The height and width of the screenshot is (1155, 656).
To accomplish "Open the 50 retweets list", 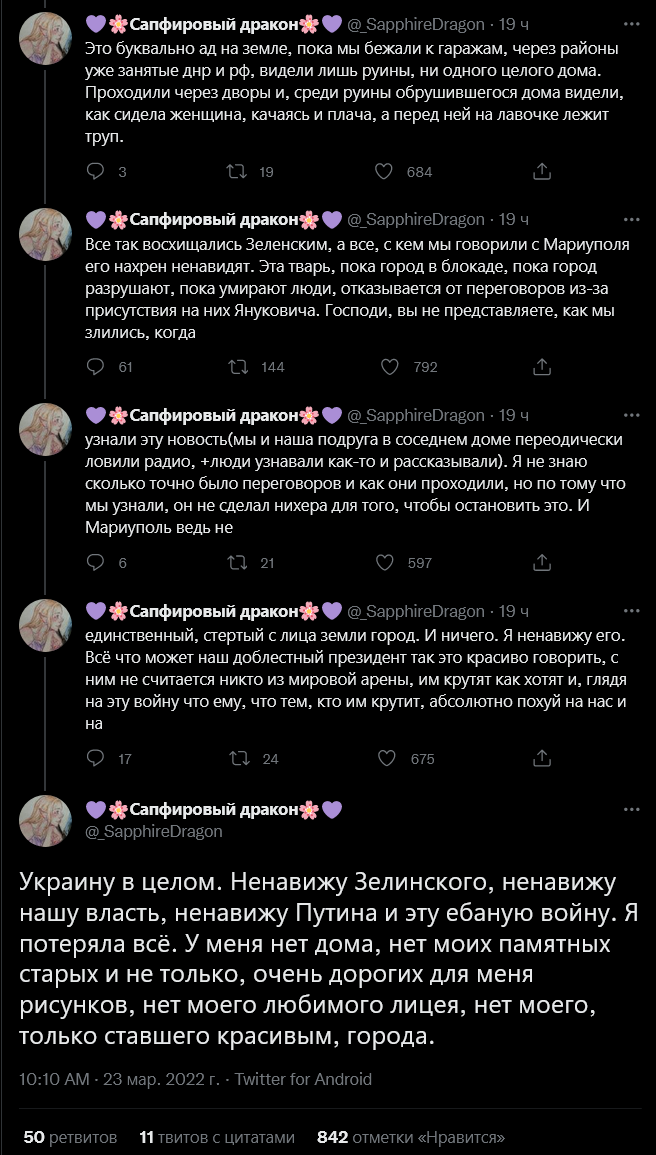I will click(x=70, y=1137).
